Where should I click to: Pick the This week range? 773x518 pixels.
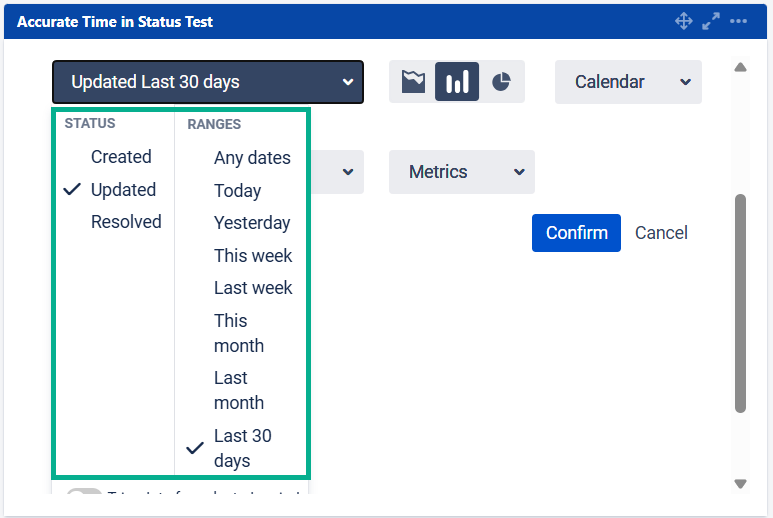pyautogui.click(x=253, y=255)
